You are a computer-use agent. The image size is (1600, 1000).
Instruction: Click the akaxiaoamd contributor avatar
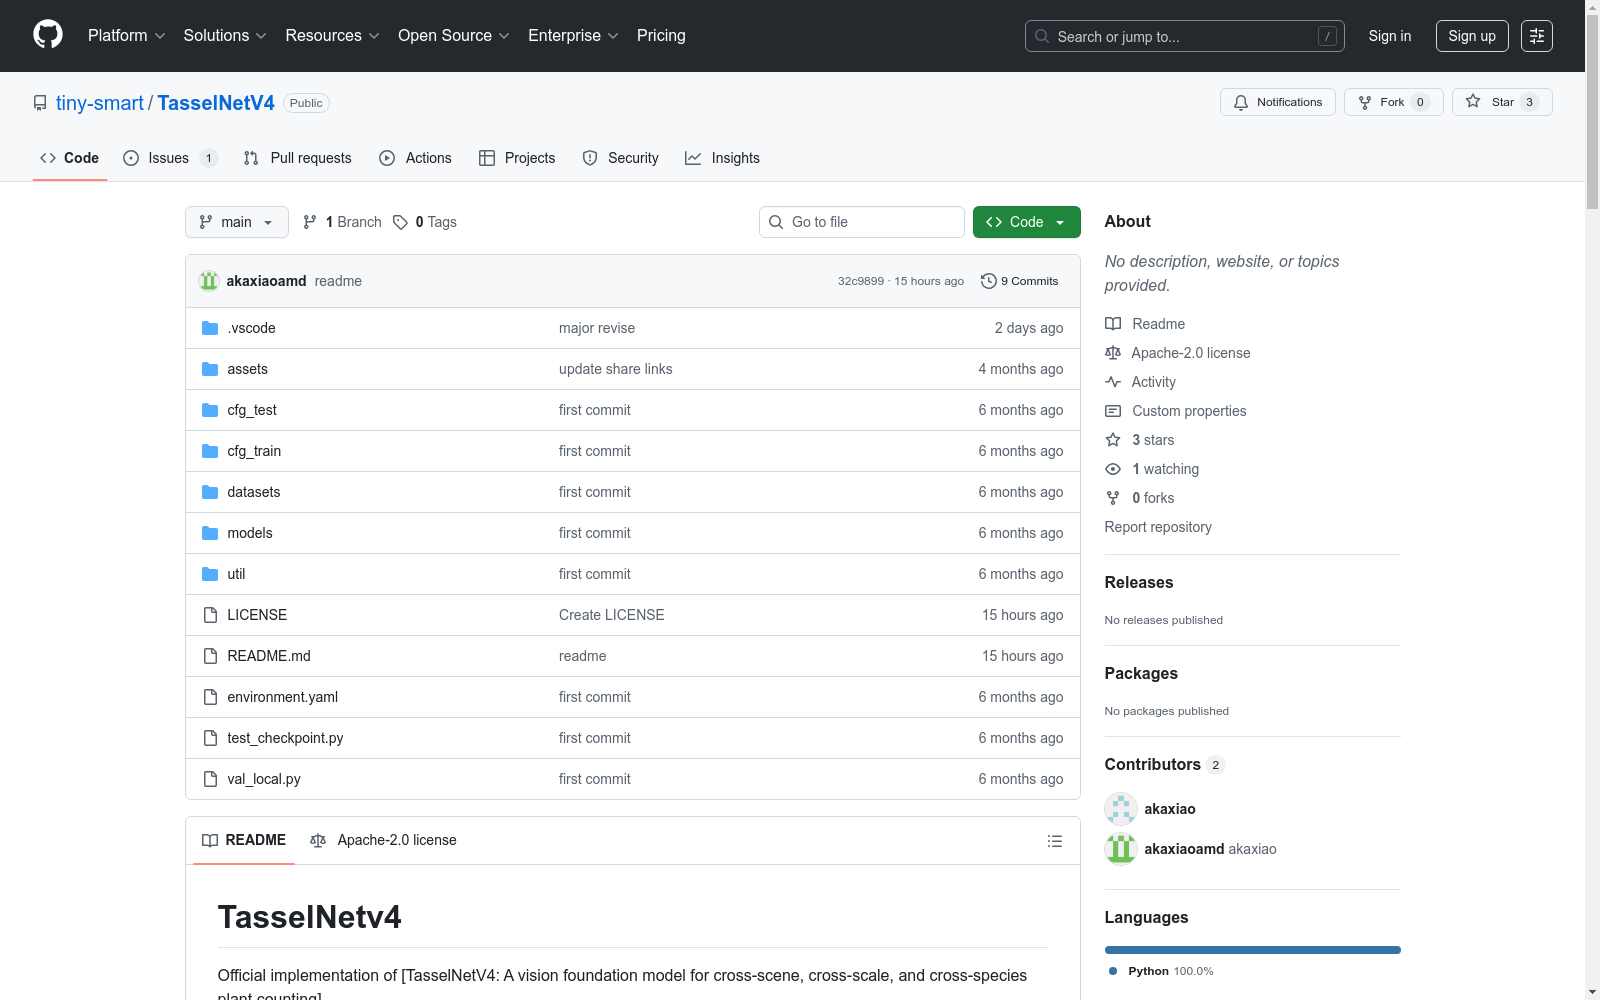(x=1121, y=849)
